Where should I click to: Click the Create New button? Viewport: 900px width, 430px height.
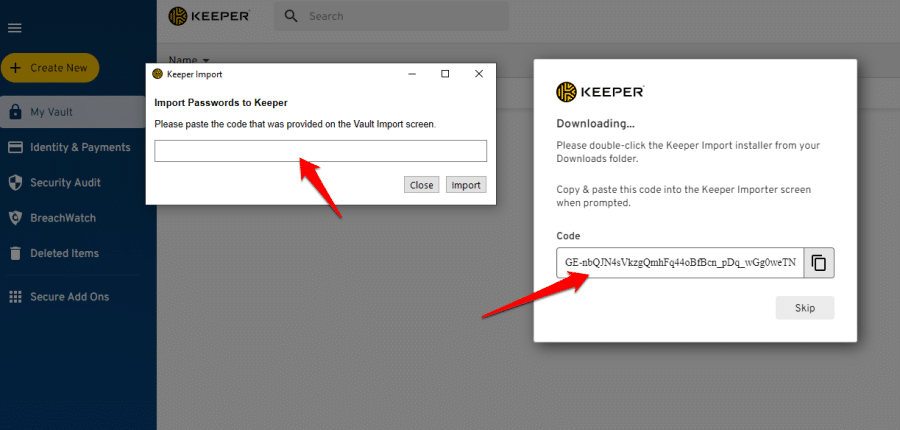50,68
